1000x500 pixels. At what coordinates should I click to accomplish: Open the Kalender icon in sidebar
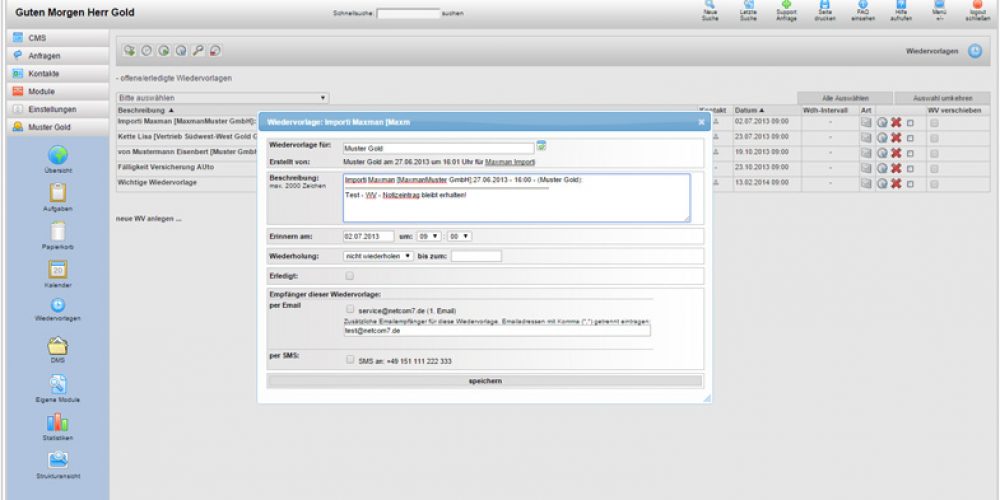point(57,270)
